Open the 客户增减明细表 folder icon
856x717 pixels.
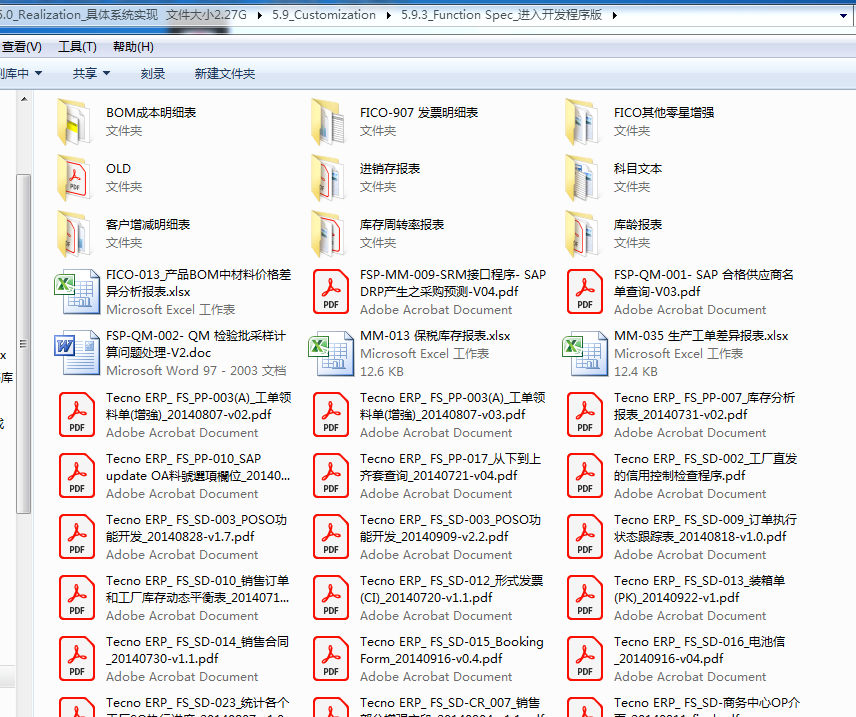point(74,234)
